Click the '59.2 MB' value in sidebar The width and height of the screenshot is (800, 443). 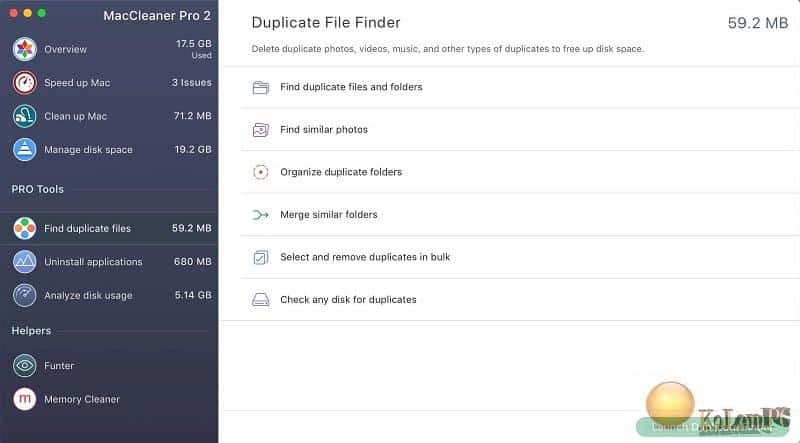(x=191, y=228)
